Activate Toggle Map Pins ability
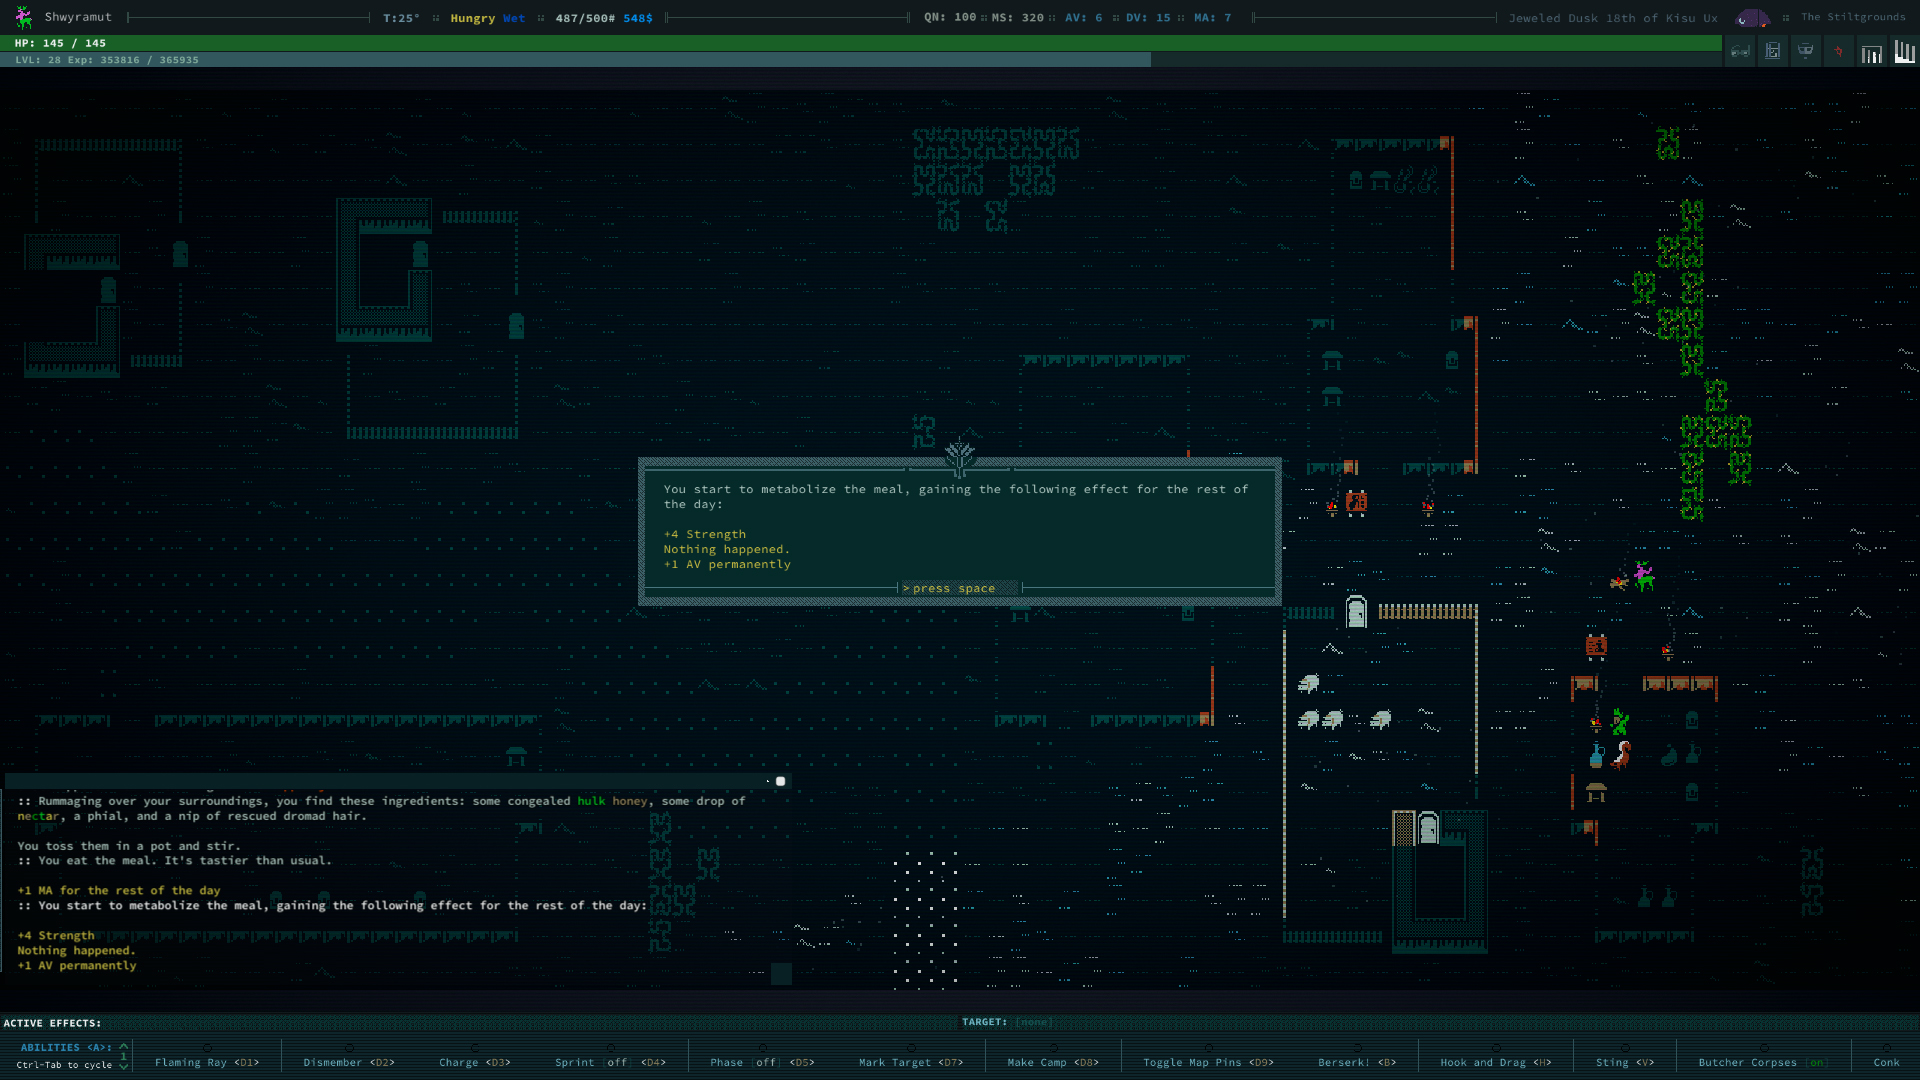This screenshot has height=1080, width=1920. click(1208, 1062)
